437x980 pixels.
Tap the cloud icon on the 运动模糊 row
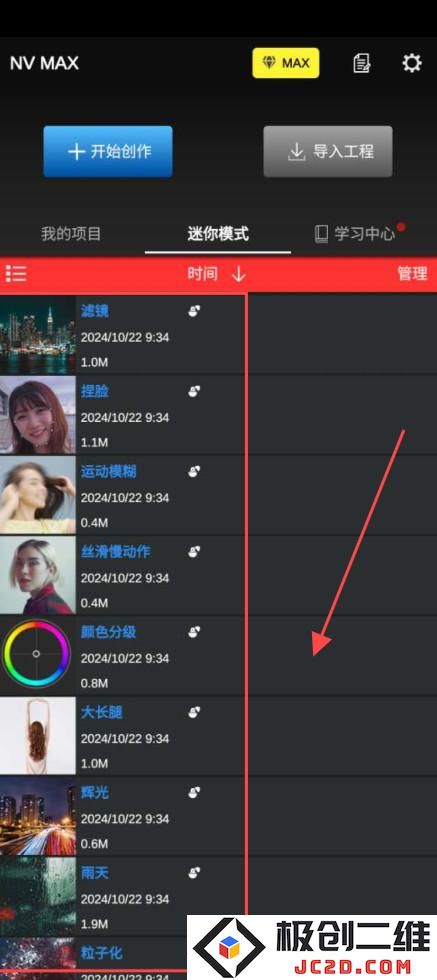tap(194, 471)
